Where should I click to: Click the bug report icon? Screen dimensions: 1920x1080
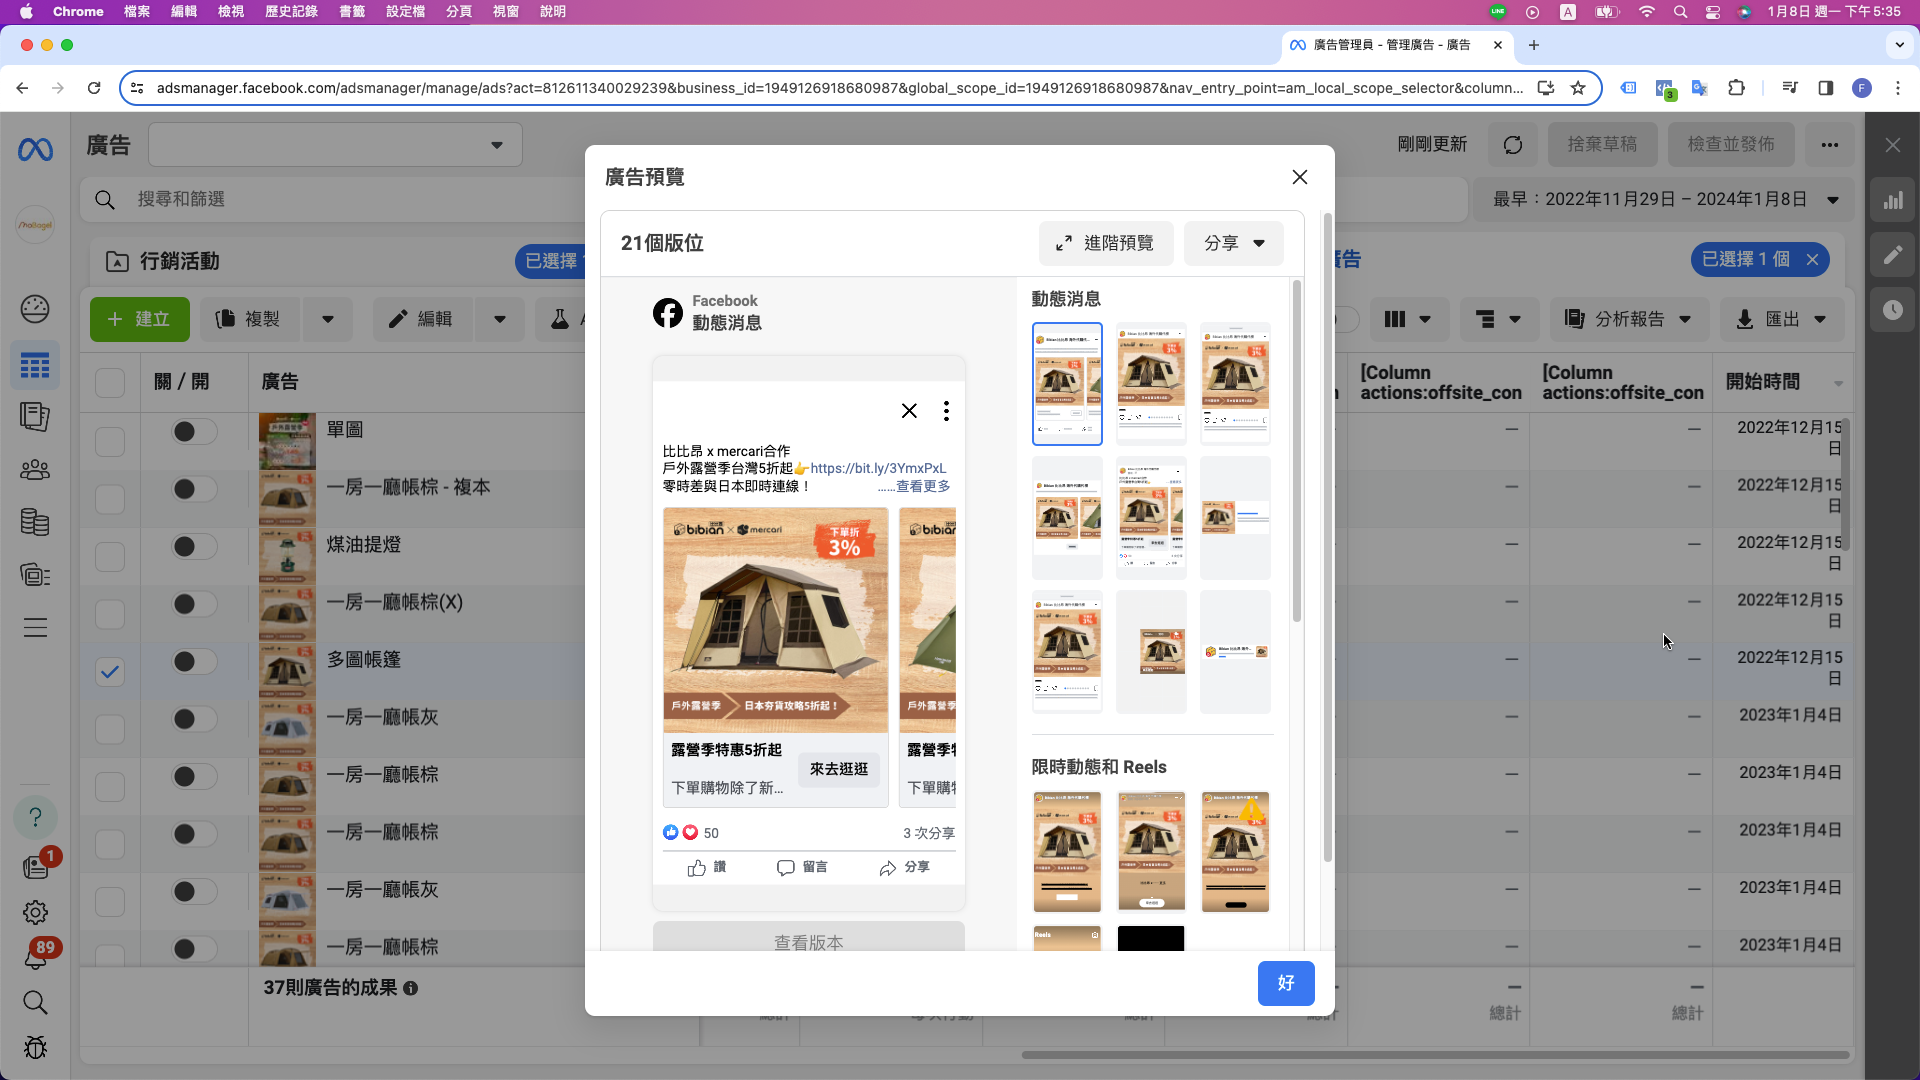coord(35,1047)
